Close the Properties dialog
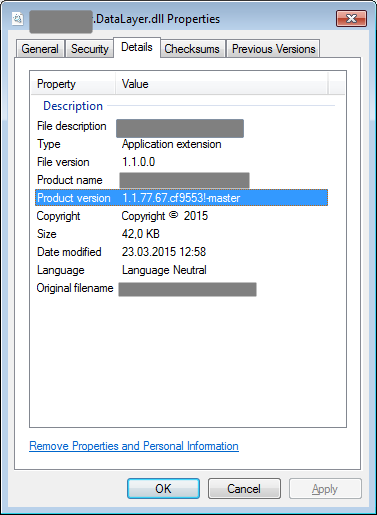This screenshot has height=515, width=377. click(351, 18)
